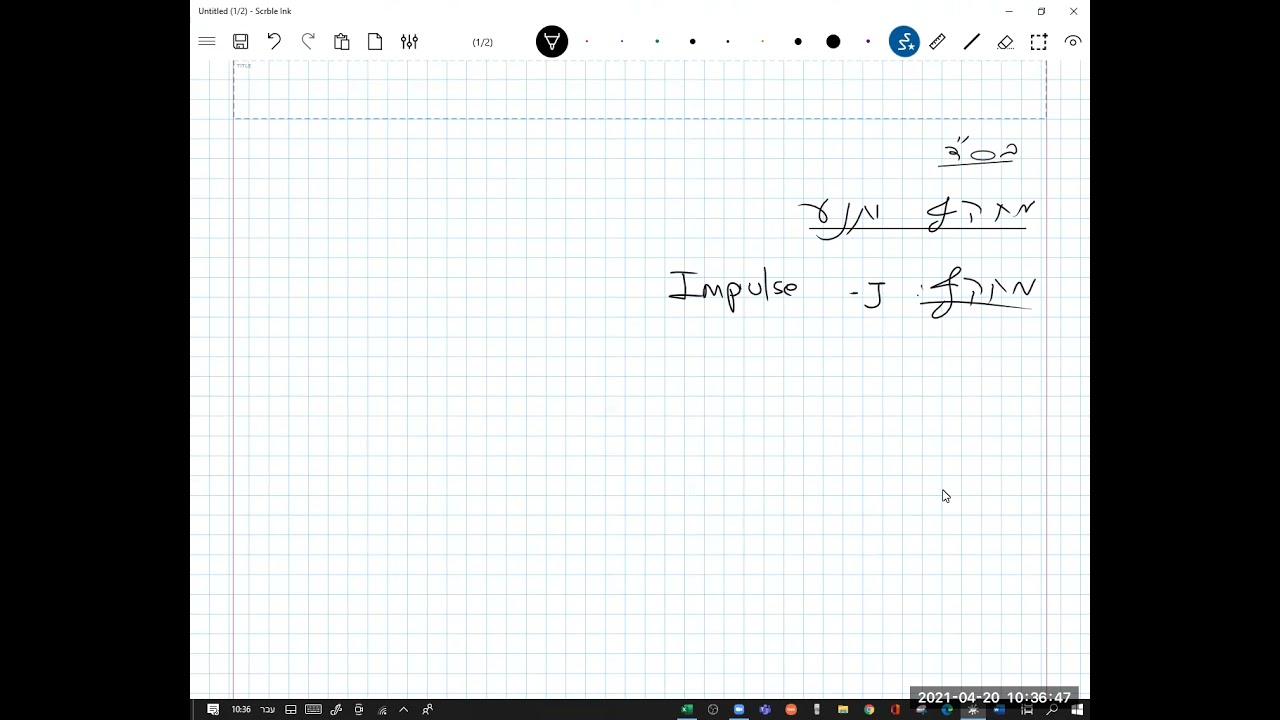
Task: Expand hidden system tray icons chevron
Action: click(x=404, y=710)
